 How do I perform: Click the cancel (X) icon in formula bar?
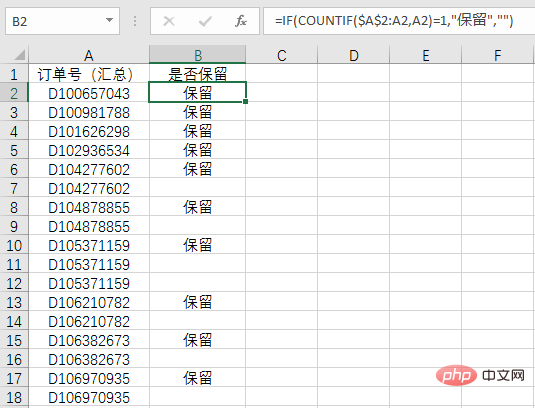[169, 21]
